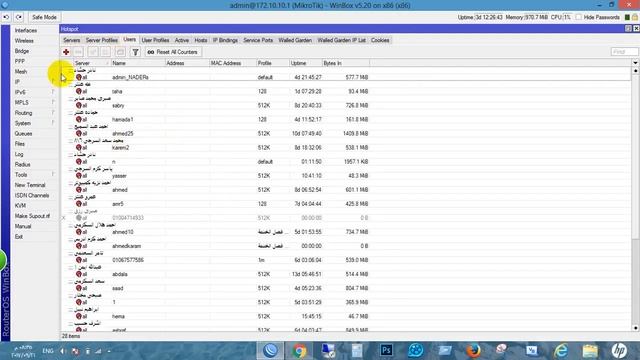Open the Walled Garden IP List tab
This screenshot has width=640, height=360.
pyautogui.click(x=342, y=40)
